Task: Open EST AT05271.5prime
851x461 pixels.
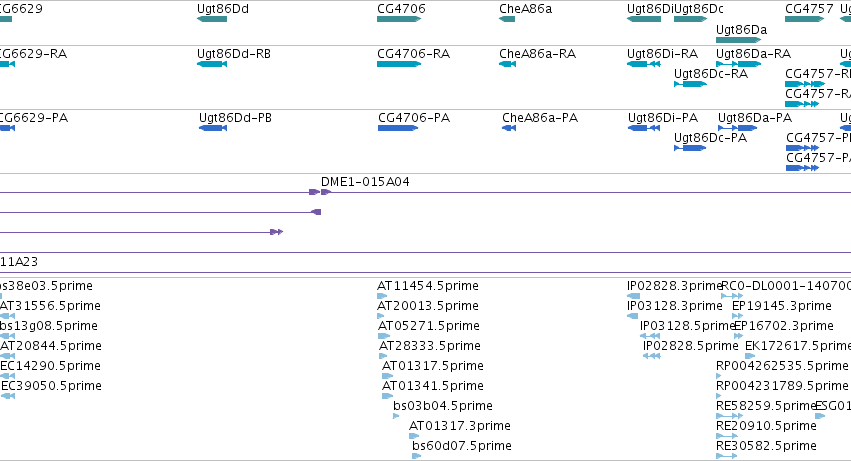Action: tap(429, 326)
